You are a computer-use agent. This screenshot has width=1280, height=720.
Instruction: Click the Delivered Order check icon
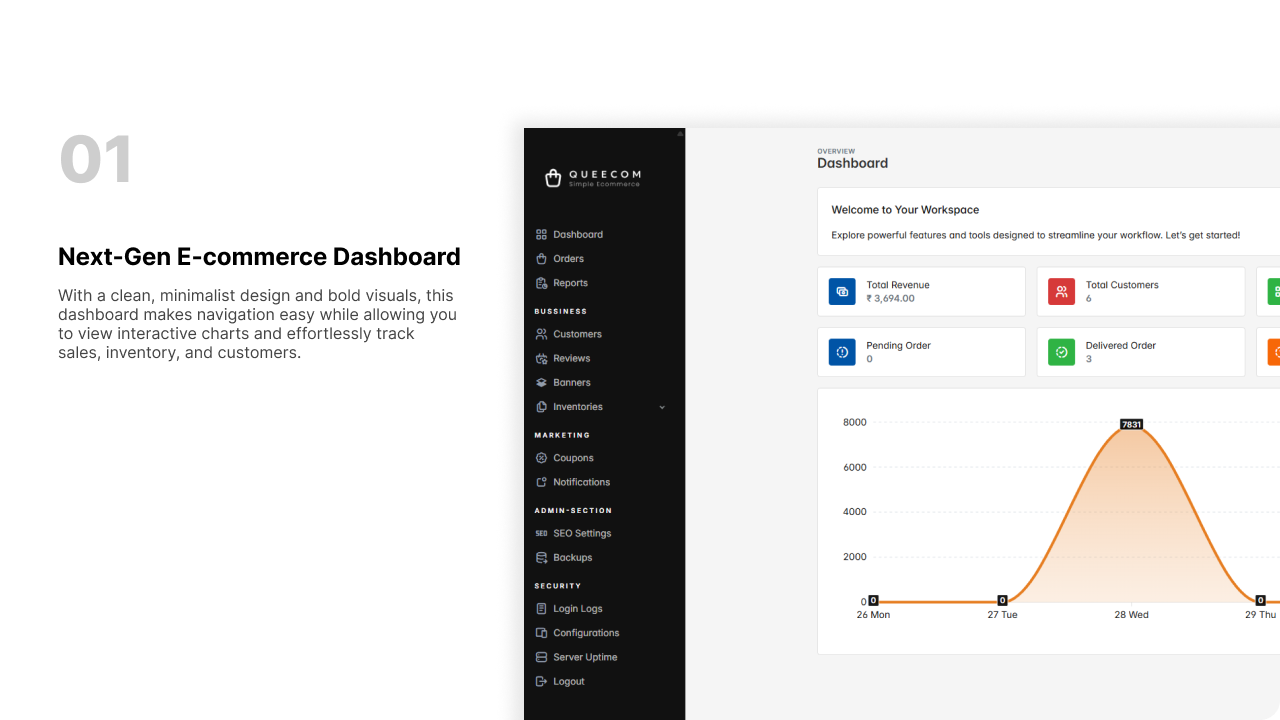click(x=1061, y=352)
